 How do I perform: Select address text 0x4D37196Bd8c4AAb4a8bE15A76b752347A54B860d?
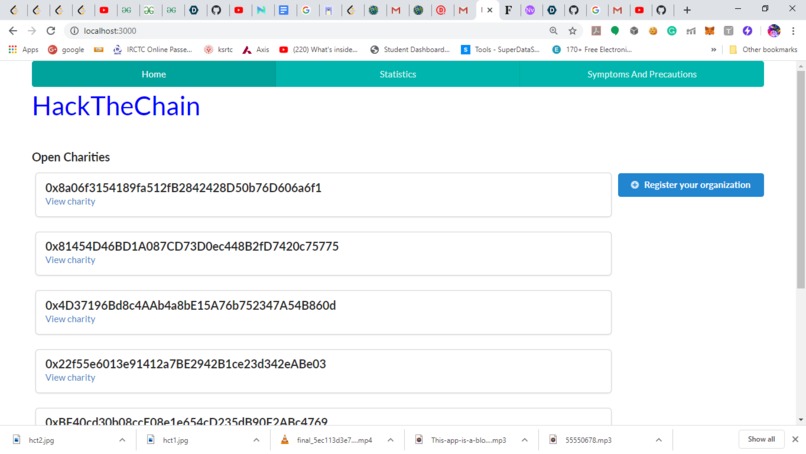[190, 305]
